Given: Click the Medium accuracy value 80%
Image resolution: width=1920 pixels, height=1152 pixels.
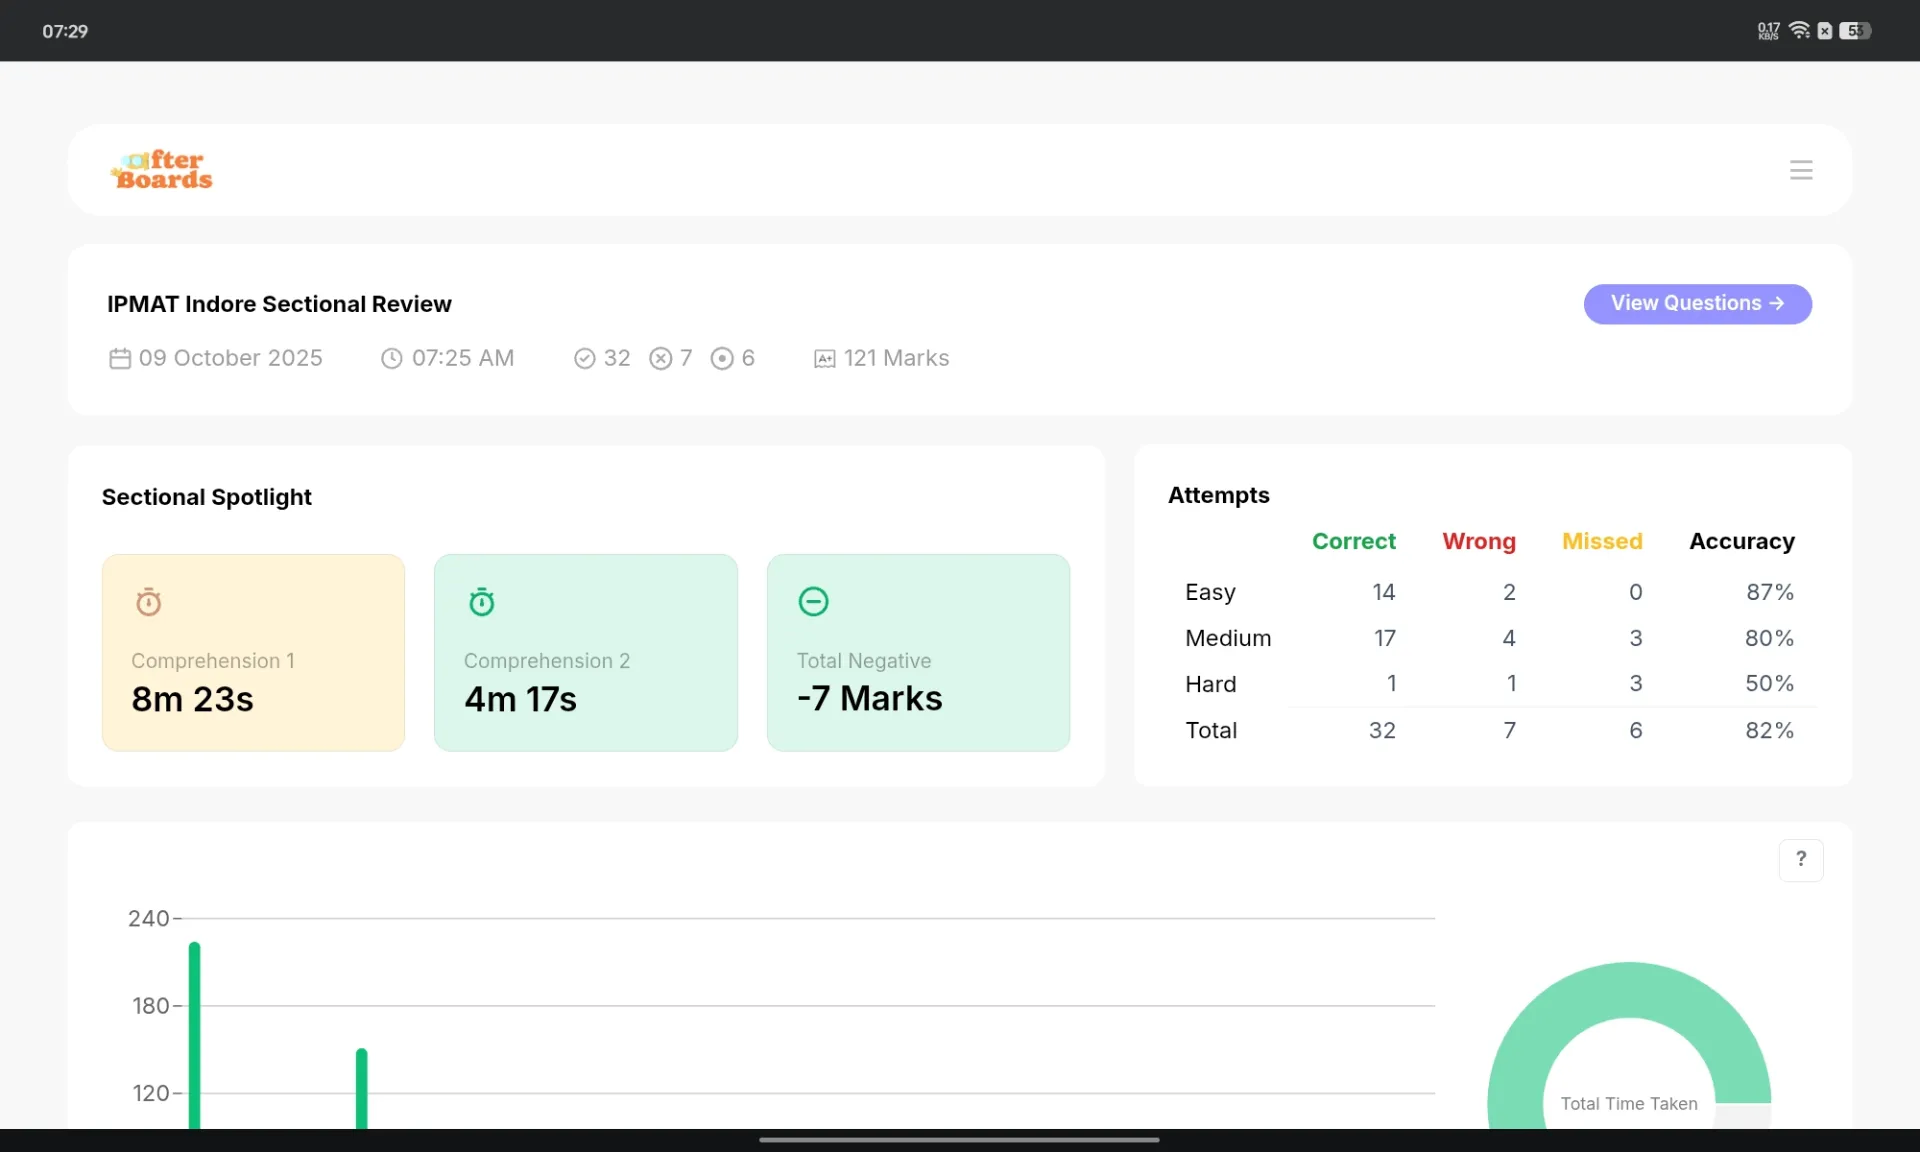Looking at the screenshot, I should coord(1770,638).
